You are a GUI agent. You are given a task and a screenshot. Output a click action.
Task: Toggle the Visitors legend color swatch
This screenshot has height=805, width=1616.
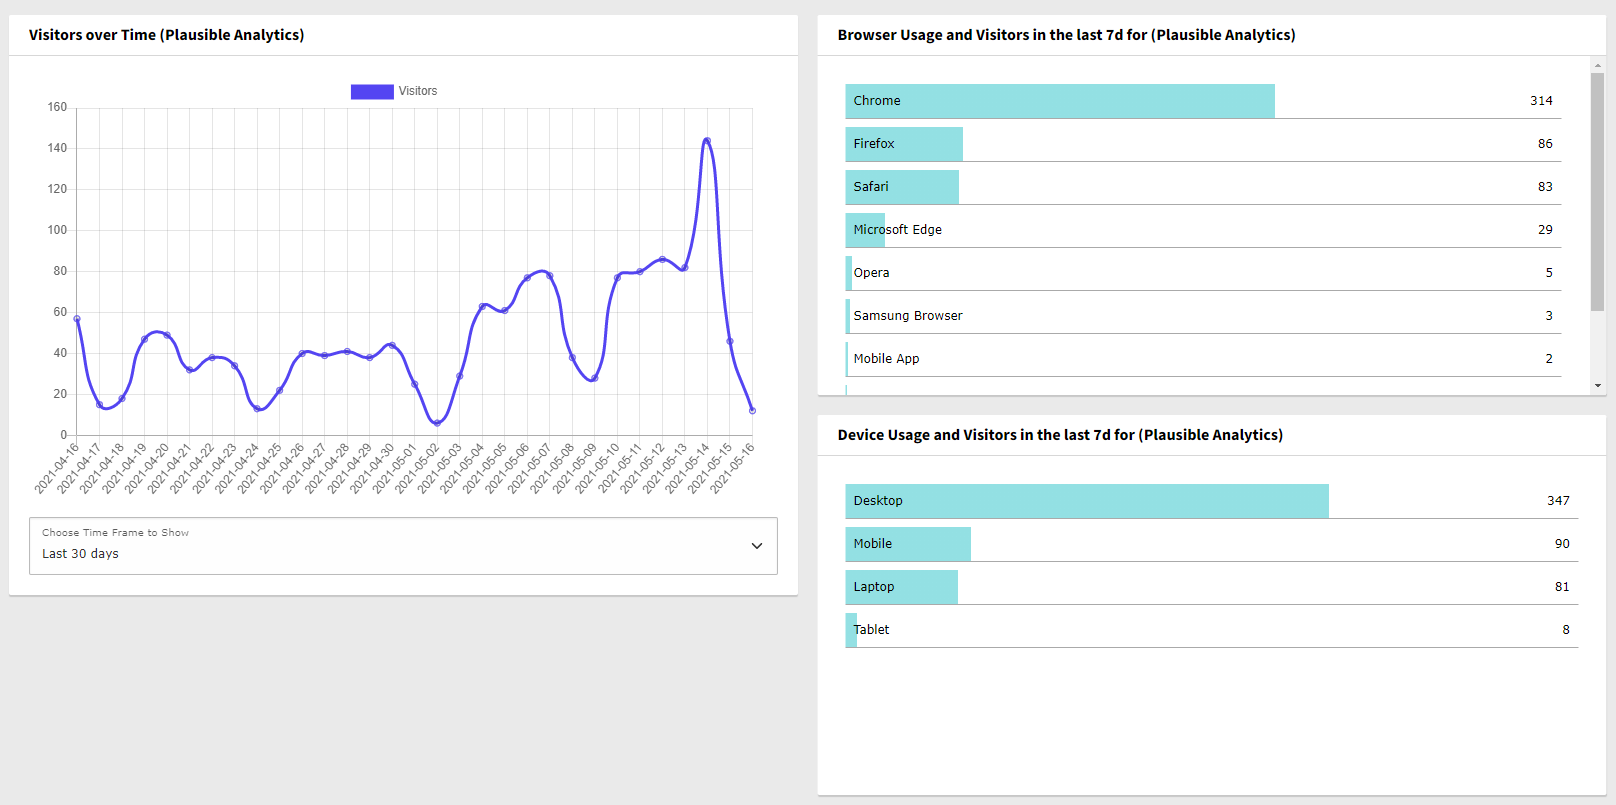tap(372, 91)
